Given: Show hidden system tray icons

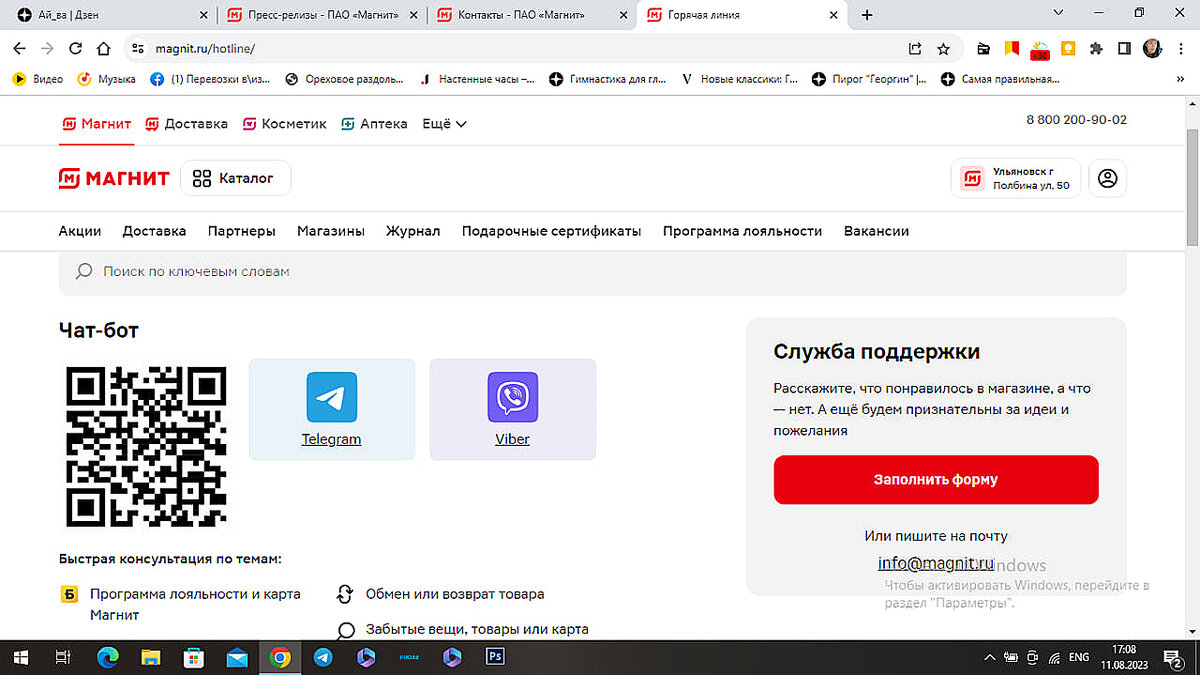Looking at the screenshot, I should 990,657.
